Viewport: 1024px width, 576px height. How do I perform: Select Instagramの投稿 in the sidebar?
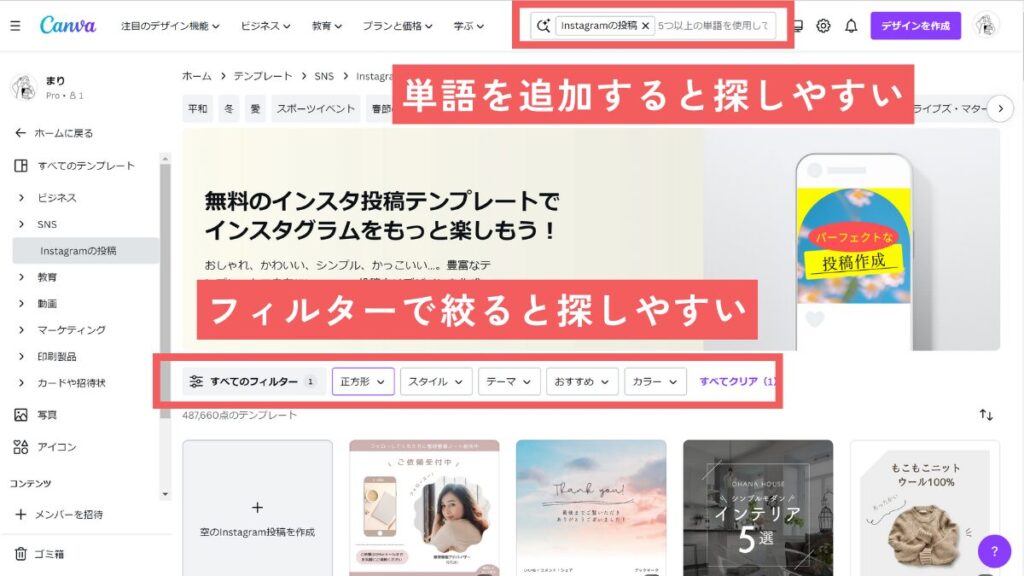pos(86,251)
